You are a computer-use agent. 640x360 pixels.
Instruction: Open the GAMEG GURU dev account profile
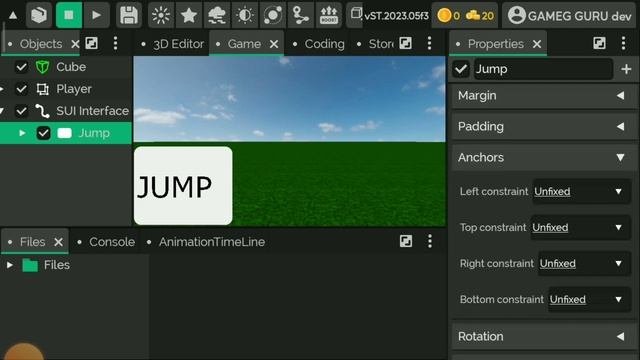[570, 16]
